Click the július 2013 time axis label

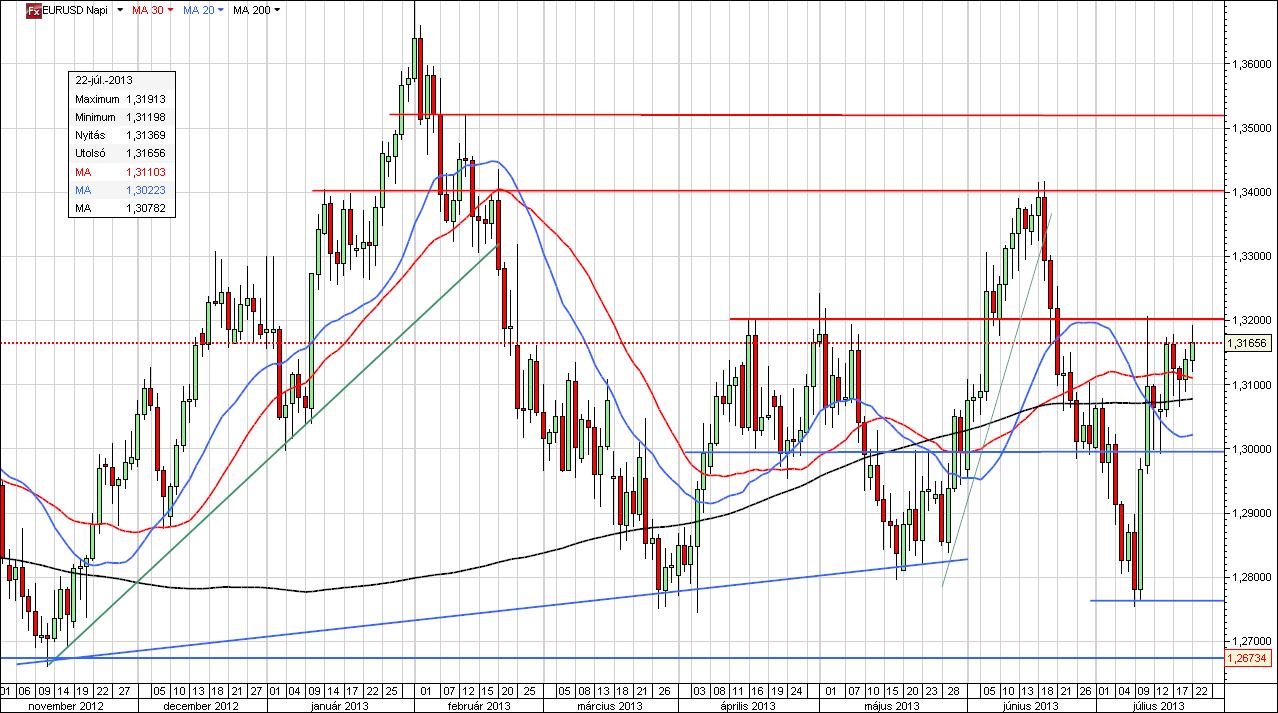(1161, 706)
